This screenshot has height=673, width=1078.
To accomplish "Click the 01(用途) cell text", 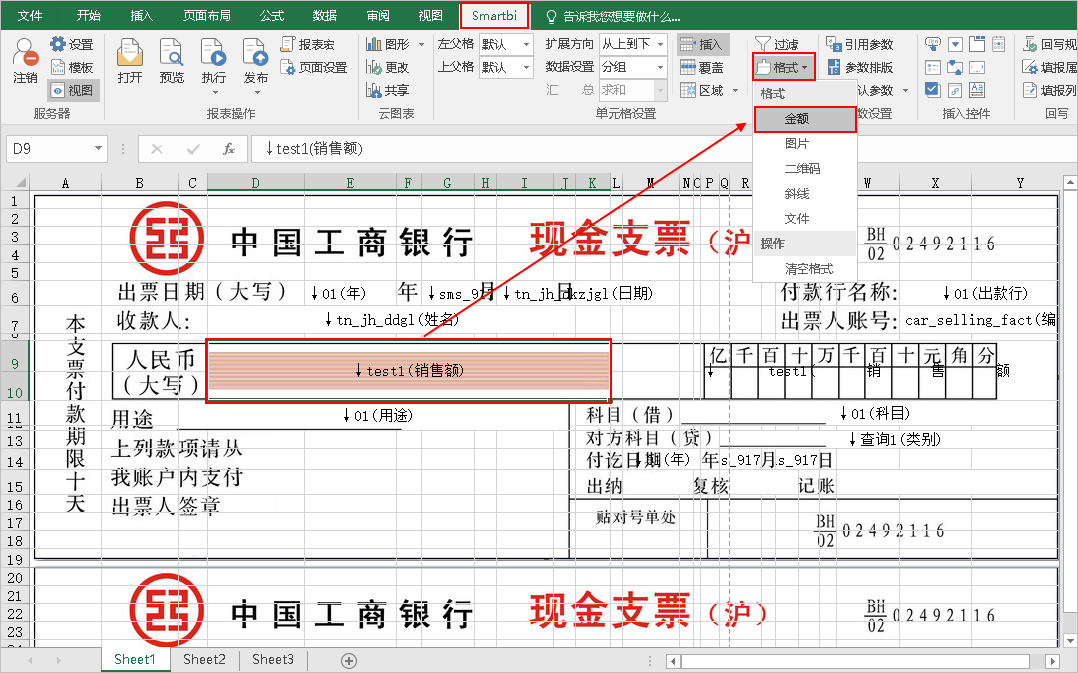I will click(378, 415).
